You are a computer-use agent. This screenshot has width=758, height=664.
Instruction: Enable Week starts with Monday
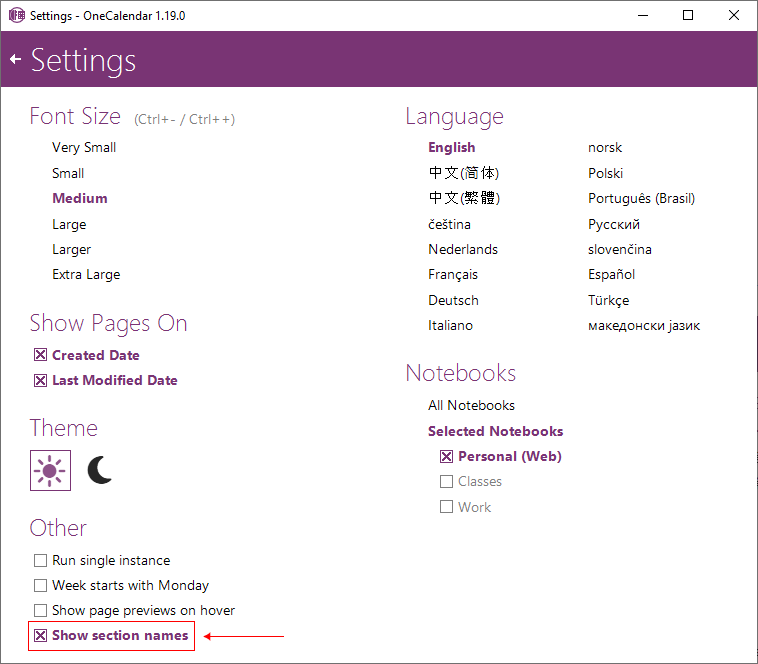pyautogui.click(x=41, y=585)
